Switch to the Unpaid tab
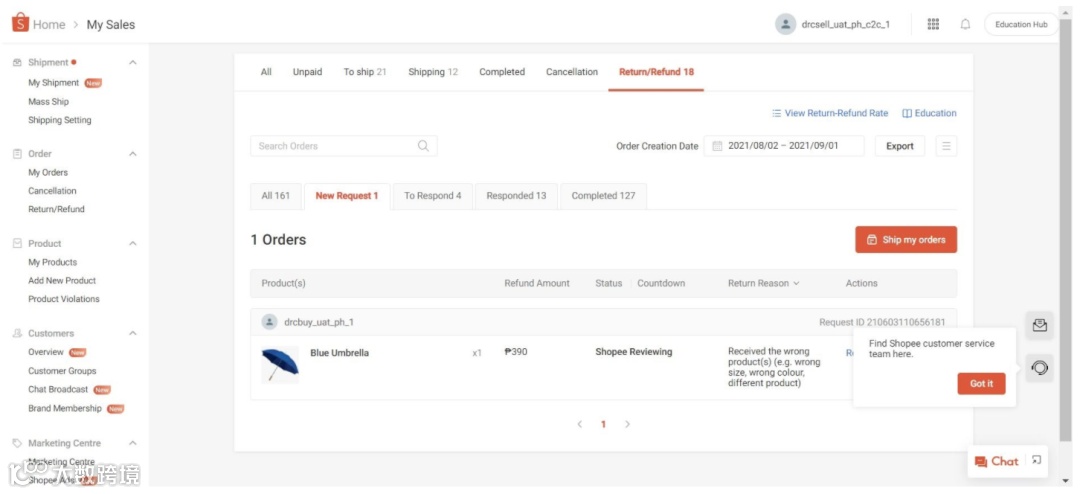The width and height of the screenshot is (1080, 494). 307,72
